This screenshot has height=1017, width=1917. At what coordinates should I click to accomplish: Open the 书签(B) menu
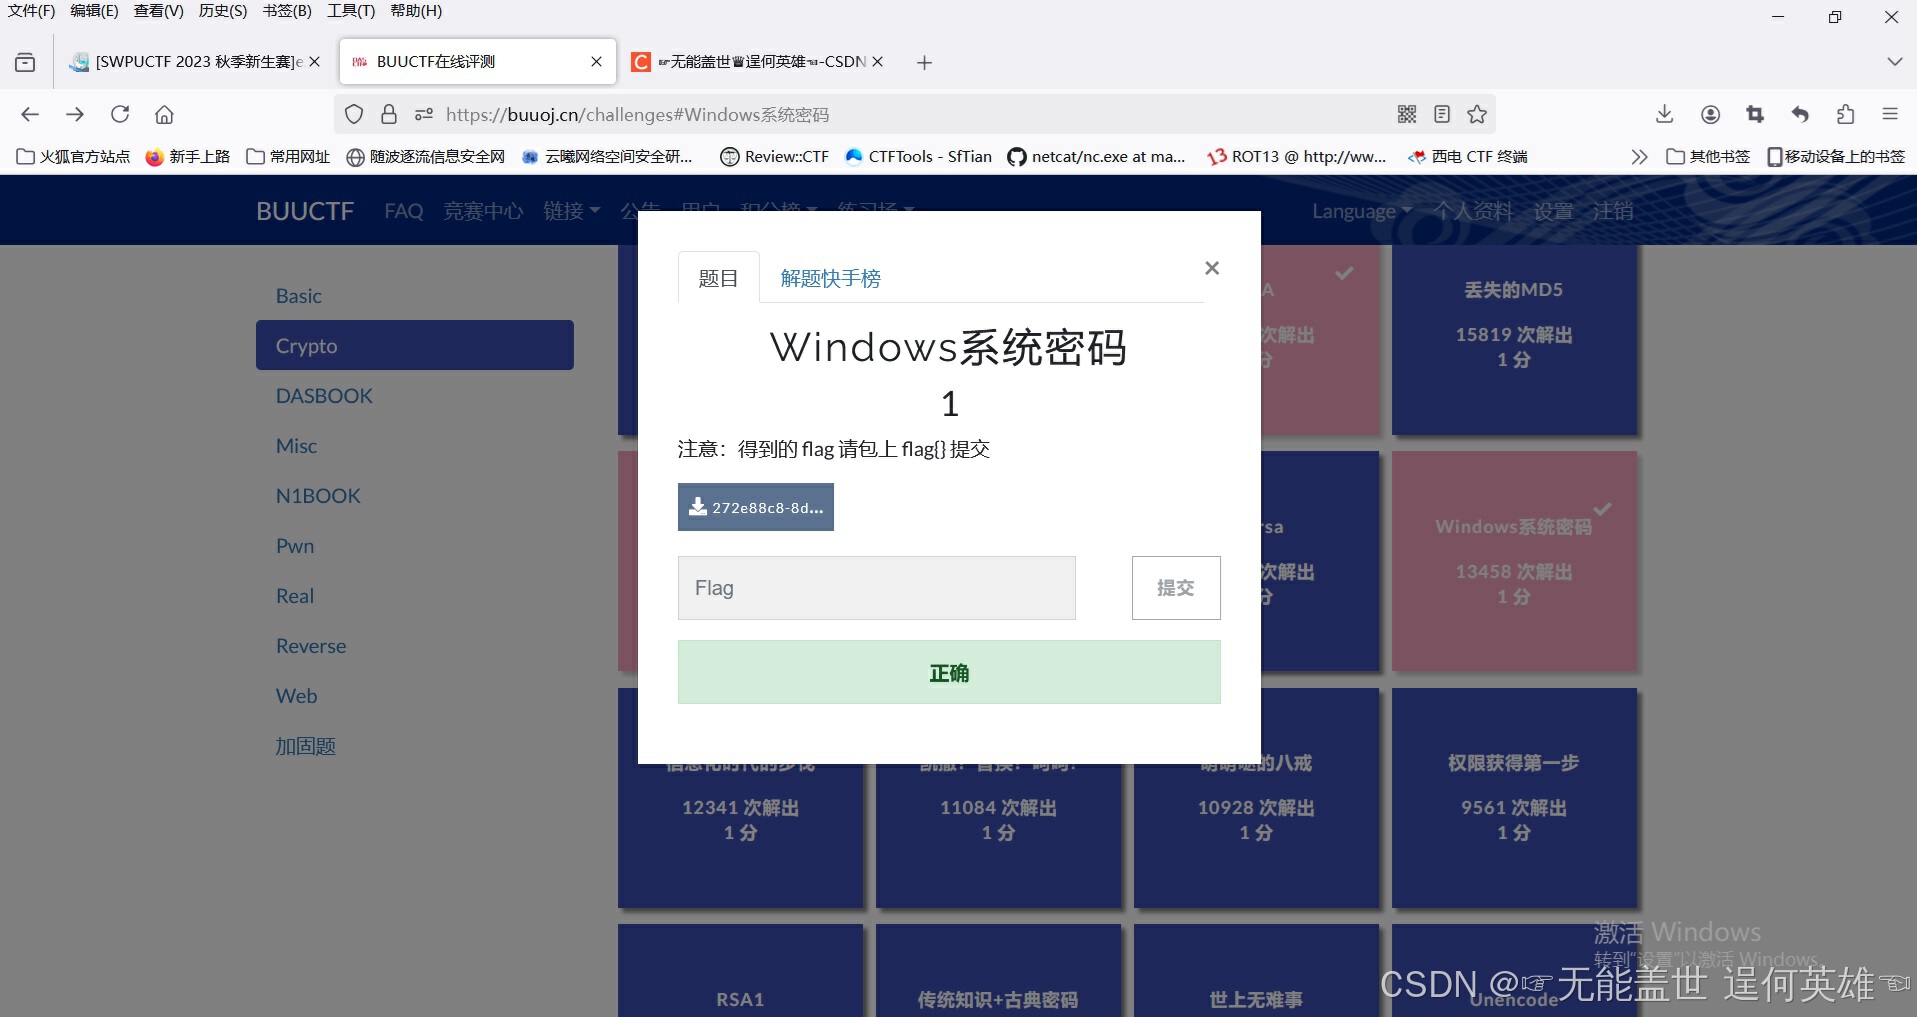pos(287,11)
